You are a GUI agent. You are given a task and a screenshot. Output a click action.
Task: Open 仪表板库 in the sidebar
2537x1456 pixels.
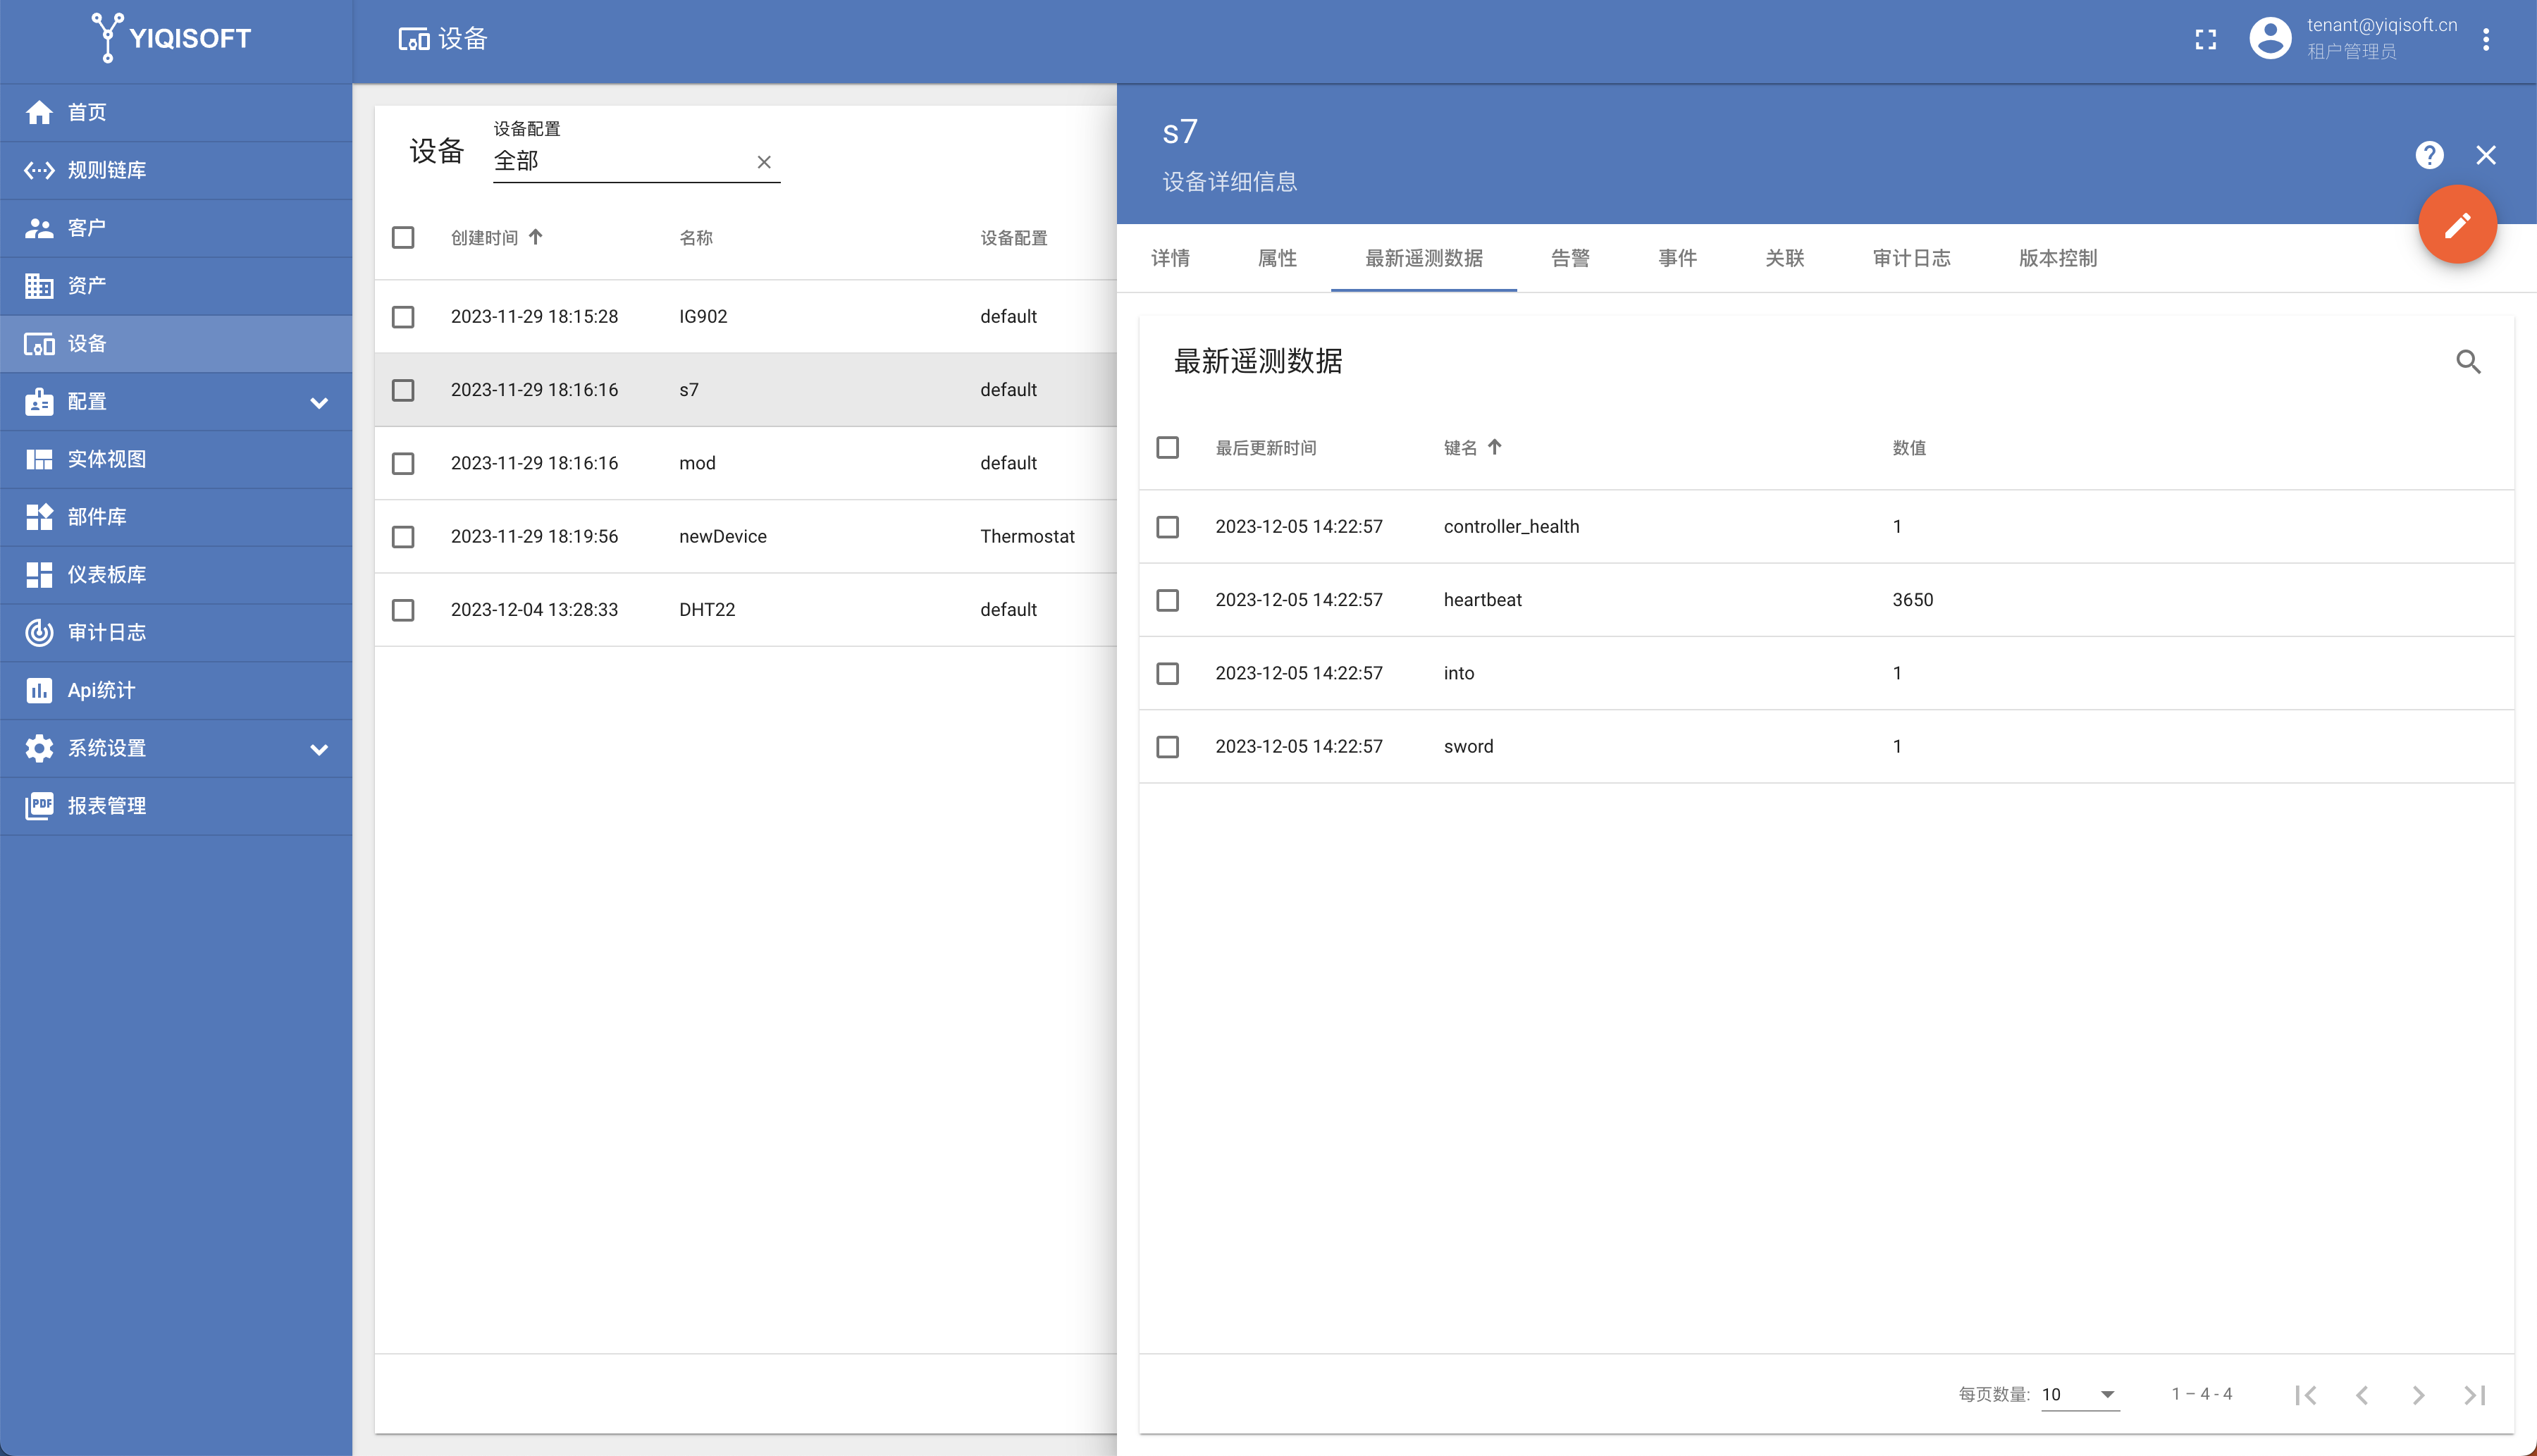pos(106,574)
